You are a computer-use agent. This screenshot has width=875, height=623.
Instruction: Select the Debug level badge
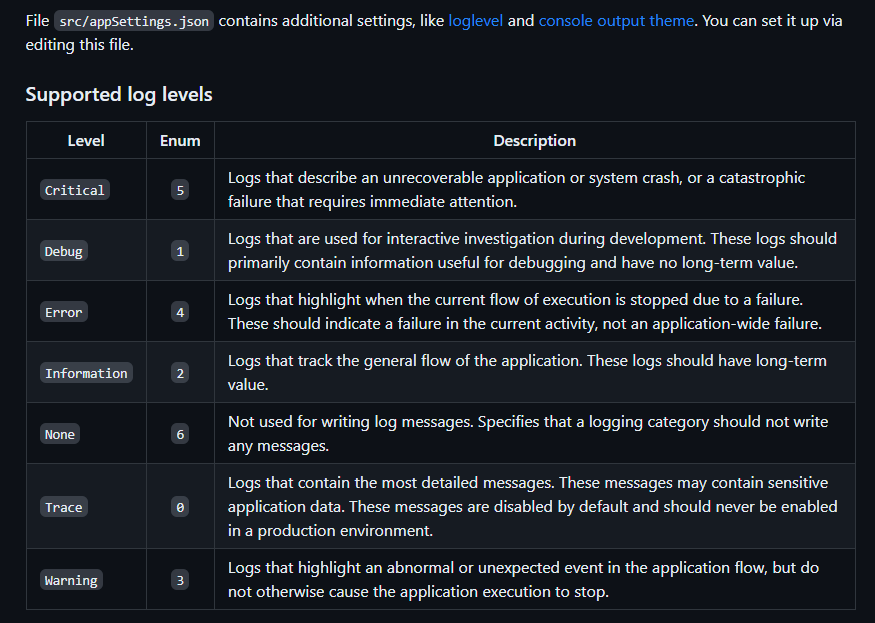pyautogui.click(x=64, y=251)
